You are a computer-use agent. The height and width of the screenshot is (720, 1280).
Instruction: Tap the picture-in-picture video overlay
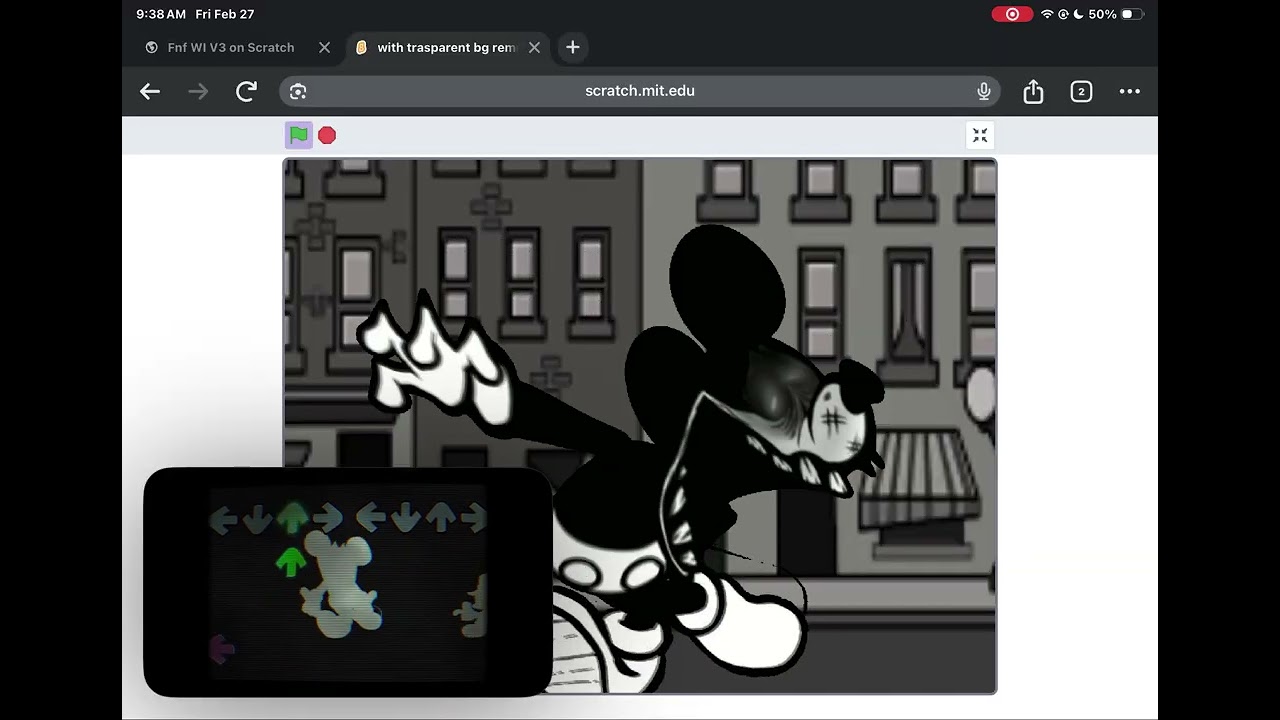tap(348, 581)
